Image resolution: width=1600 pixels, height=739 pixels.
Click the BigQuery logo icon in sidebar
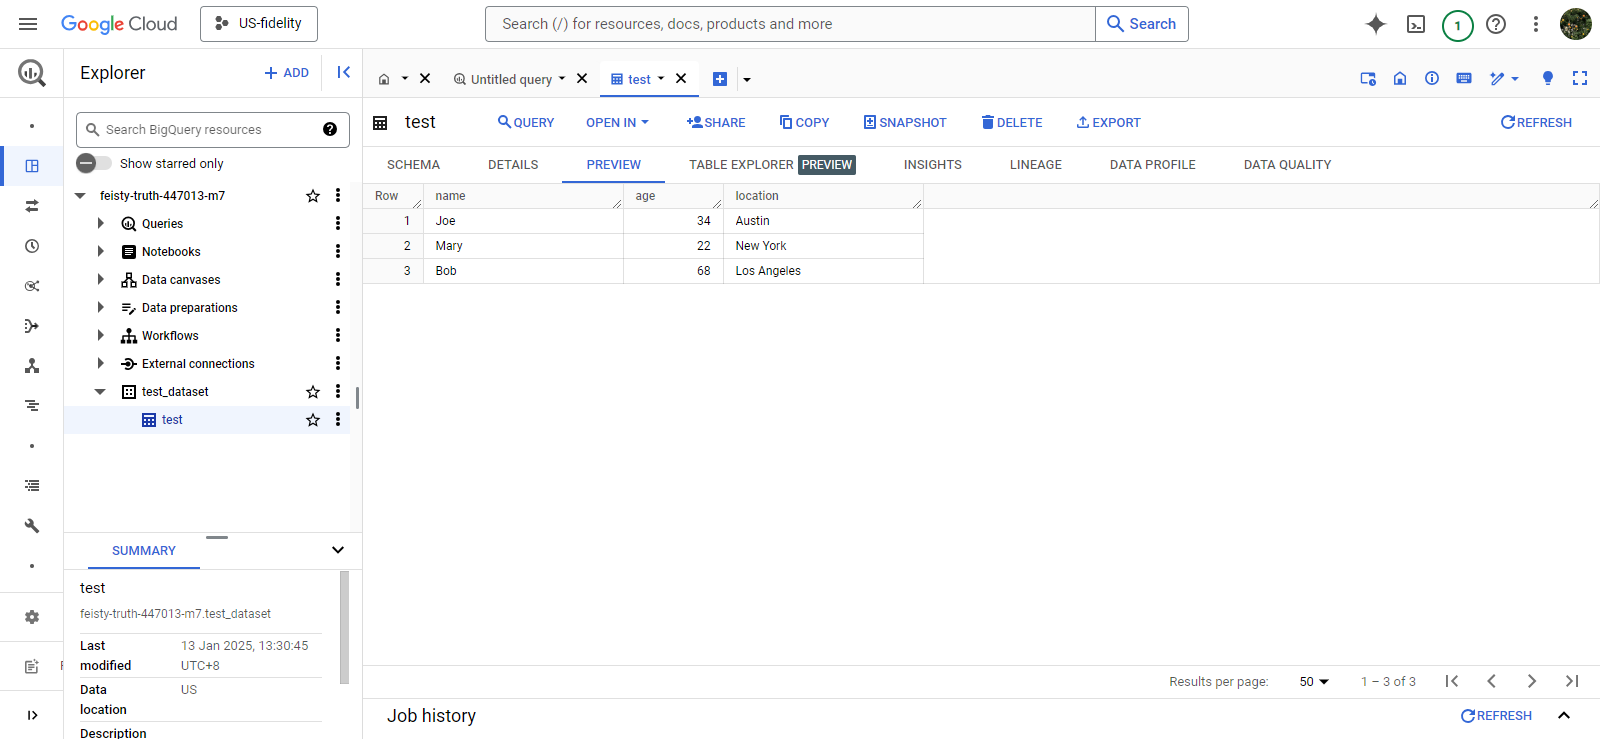tap(32, 72)
